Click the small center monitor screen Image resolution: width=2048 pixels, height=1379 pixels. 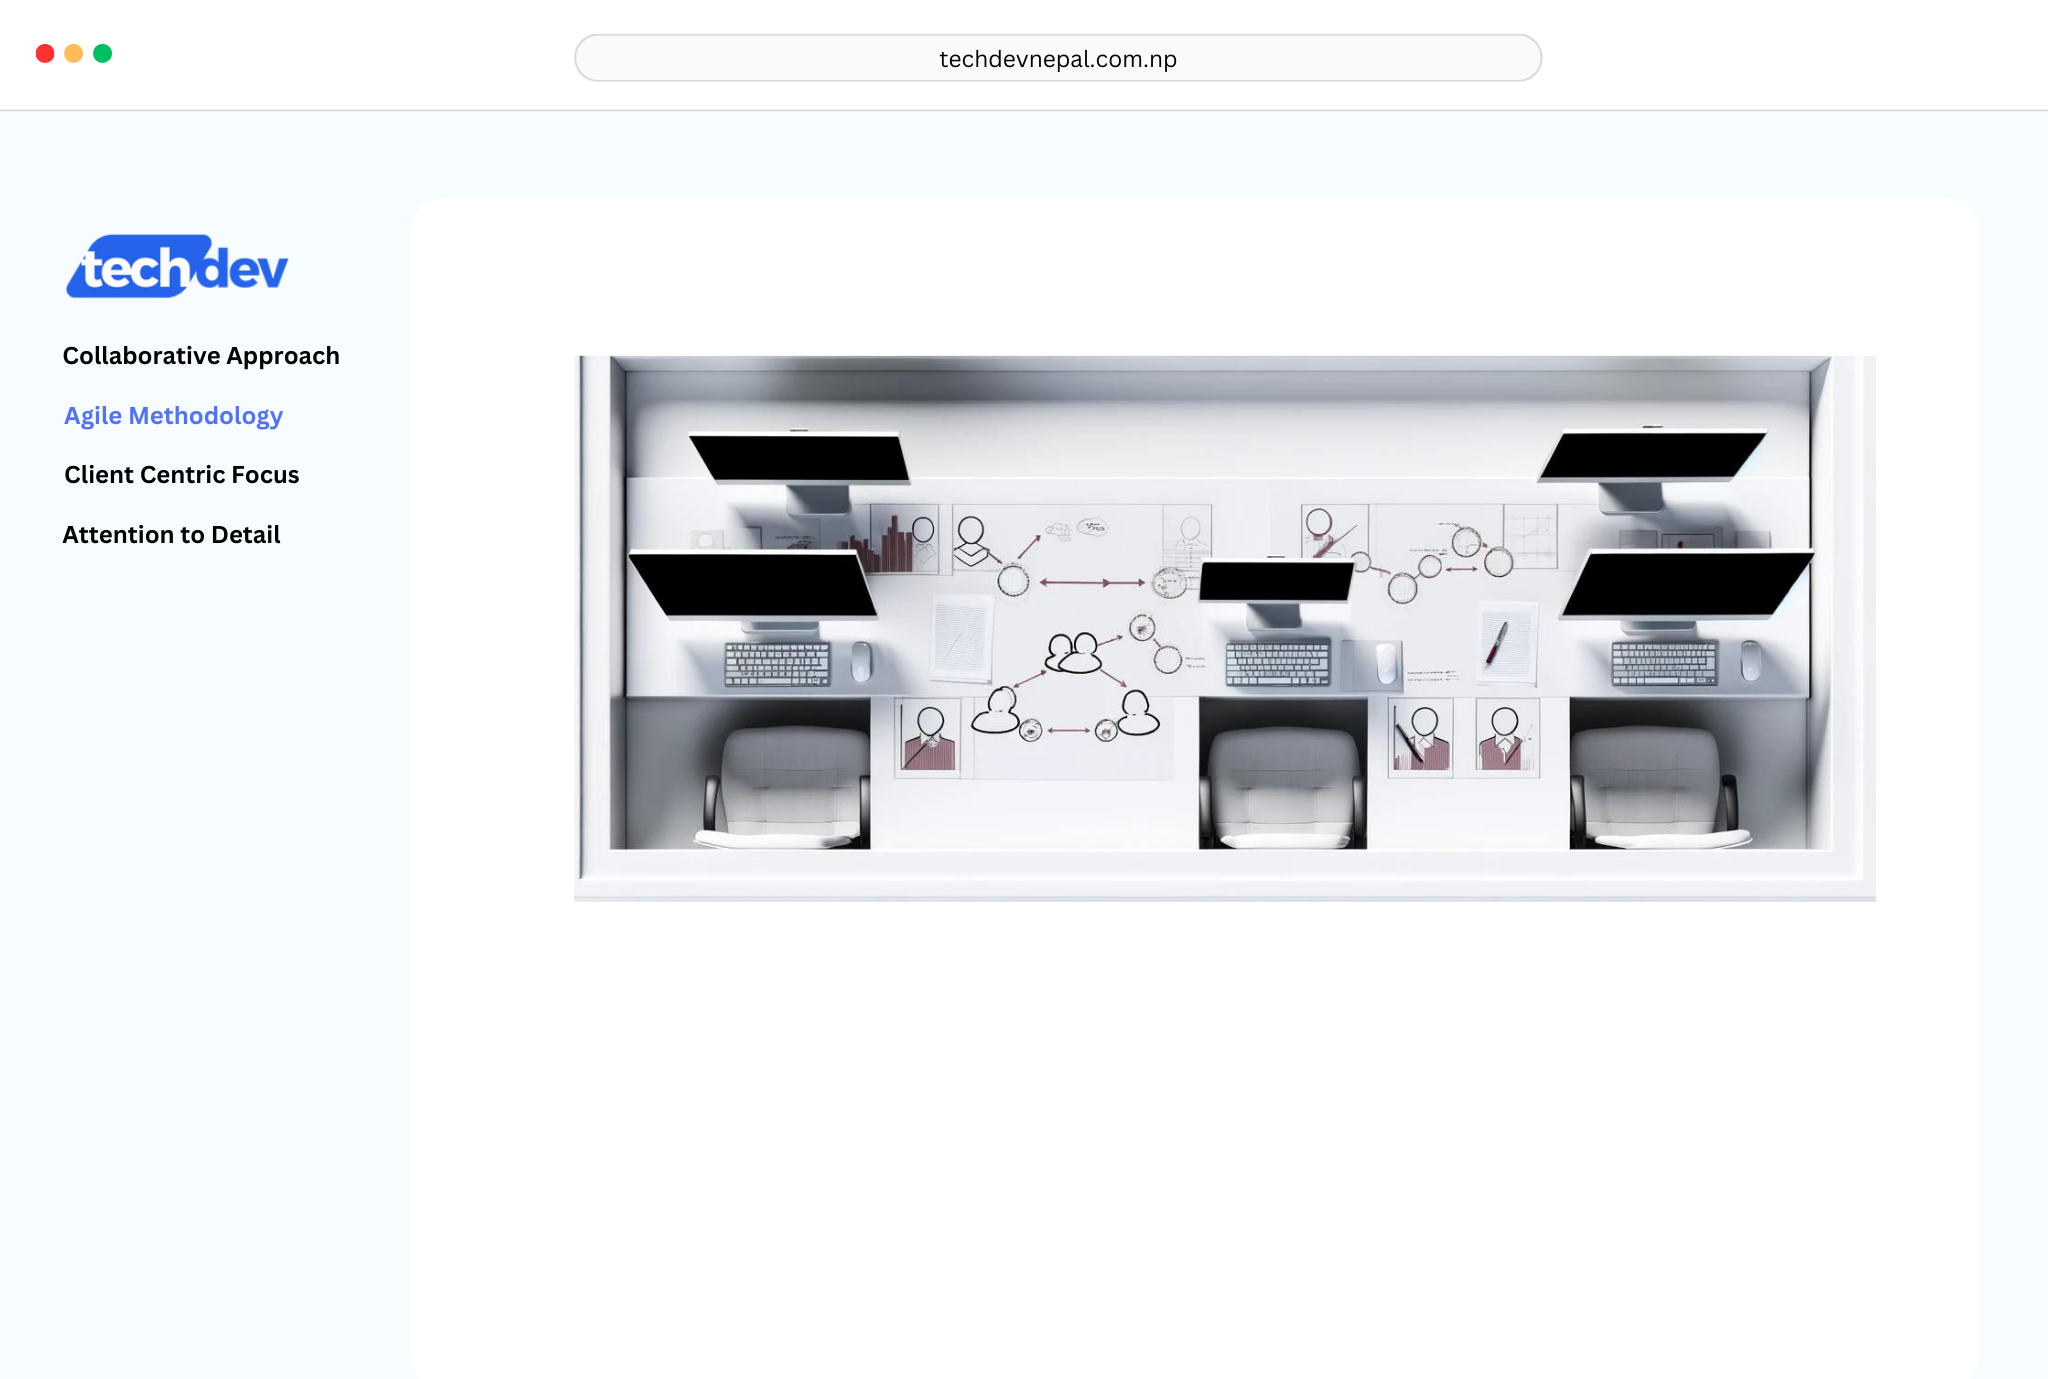coord(1276,580)
